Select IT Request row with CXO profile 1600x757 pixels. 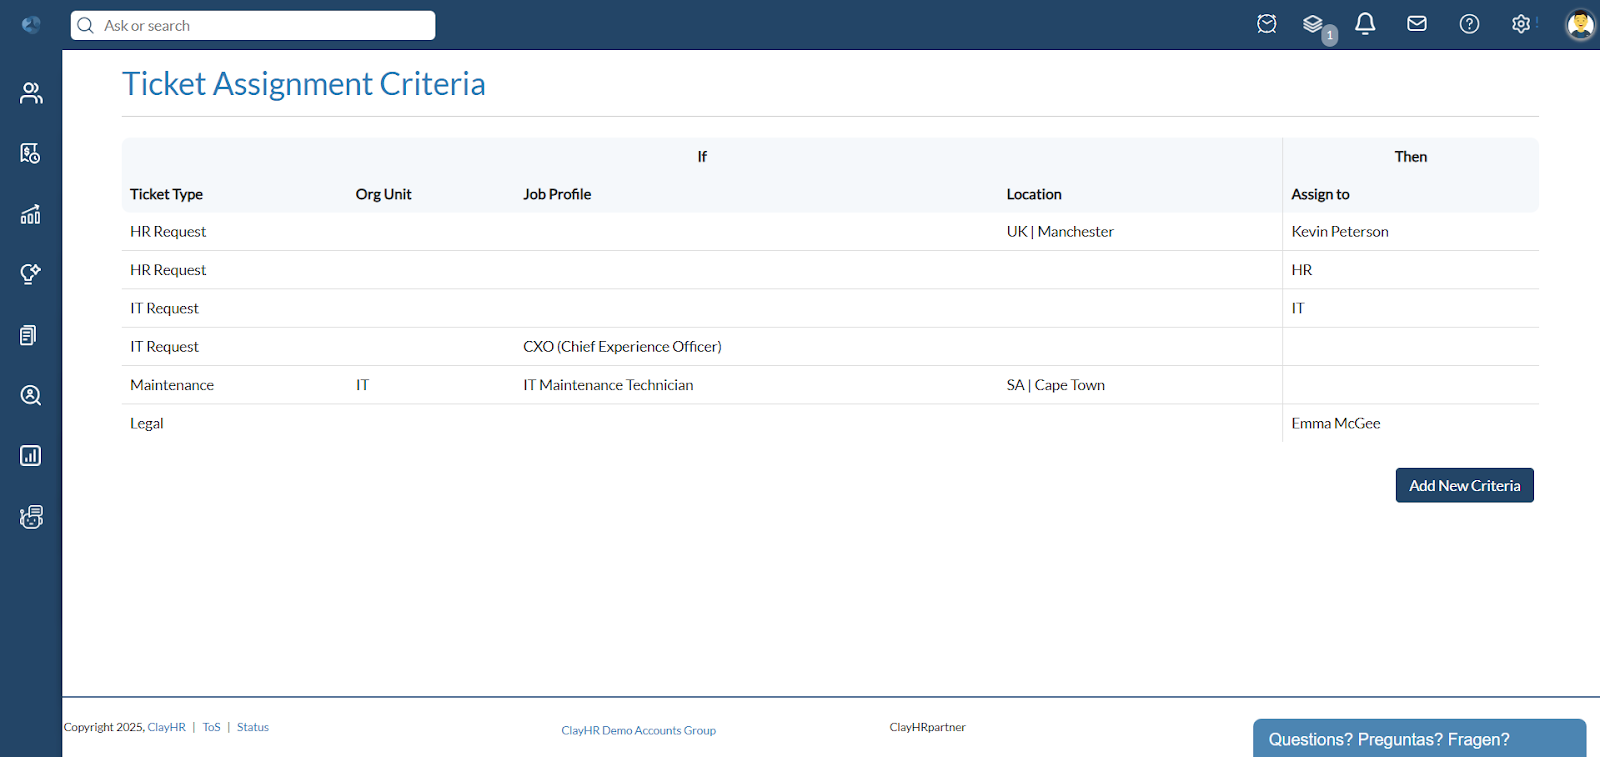click(x=830, y=346)
